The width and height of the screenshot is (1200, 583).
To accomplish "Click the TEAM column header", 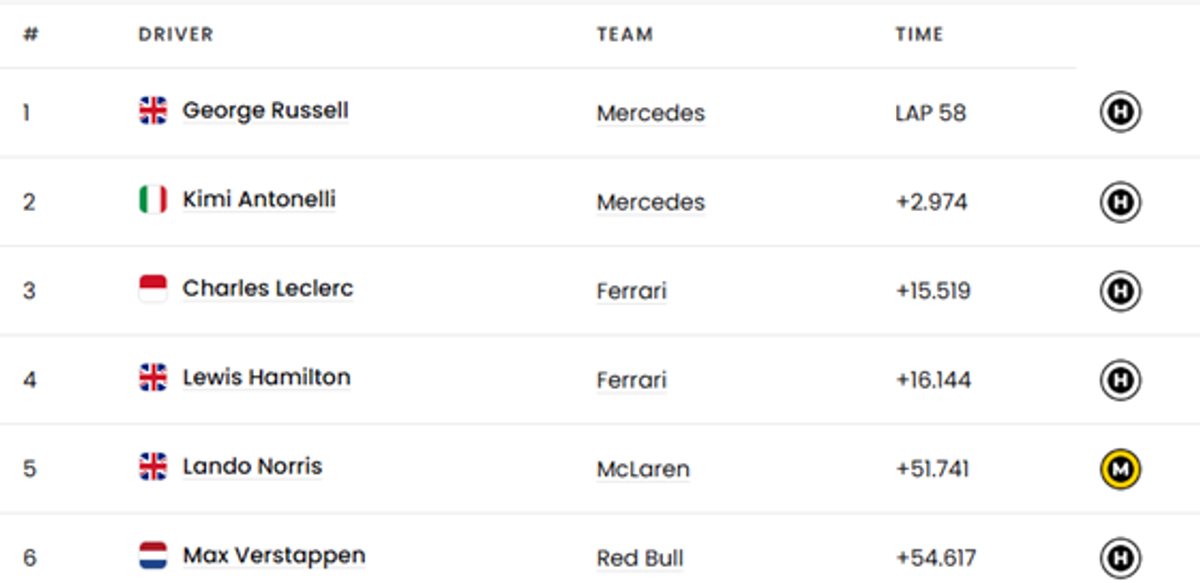I will click(x=625, y=34).
